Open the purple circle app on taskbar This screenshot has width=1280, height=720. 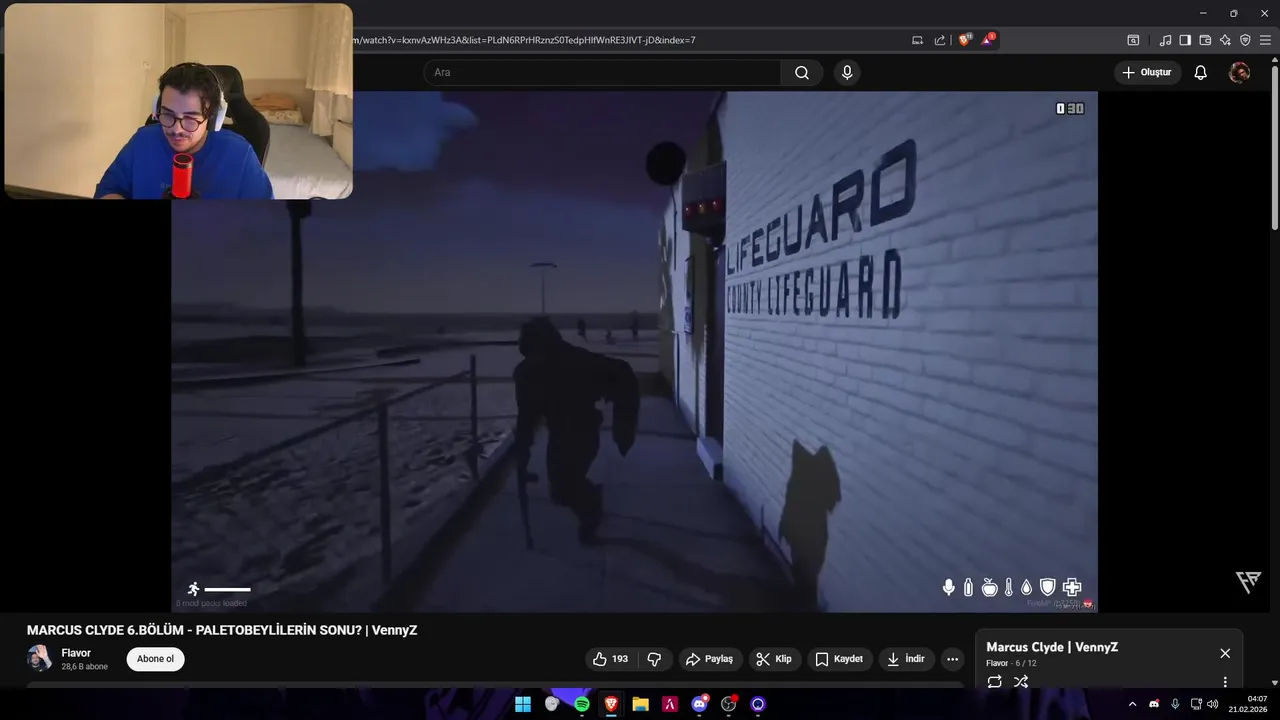758,704
